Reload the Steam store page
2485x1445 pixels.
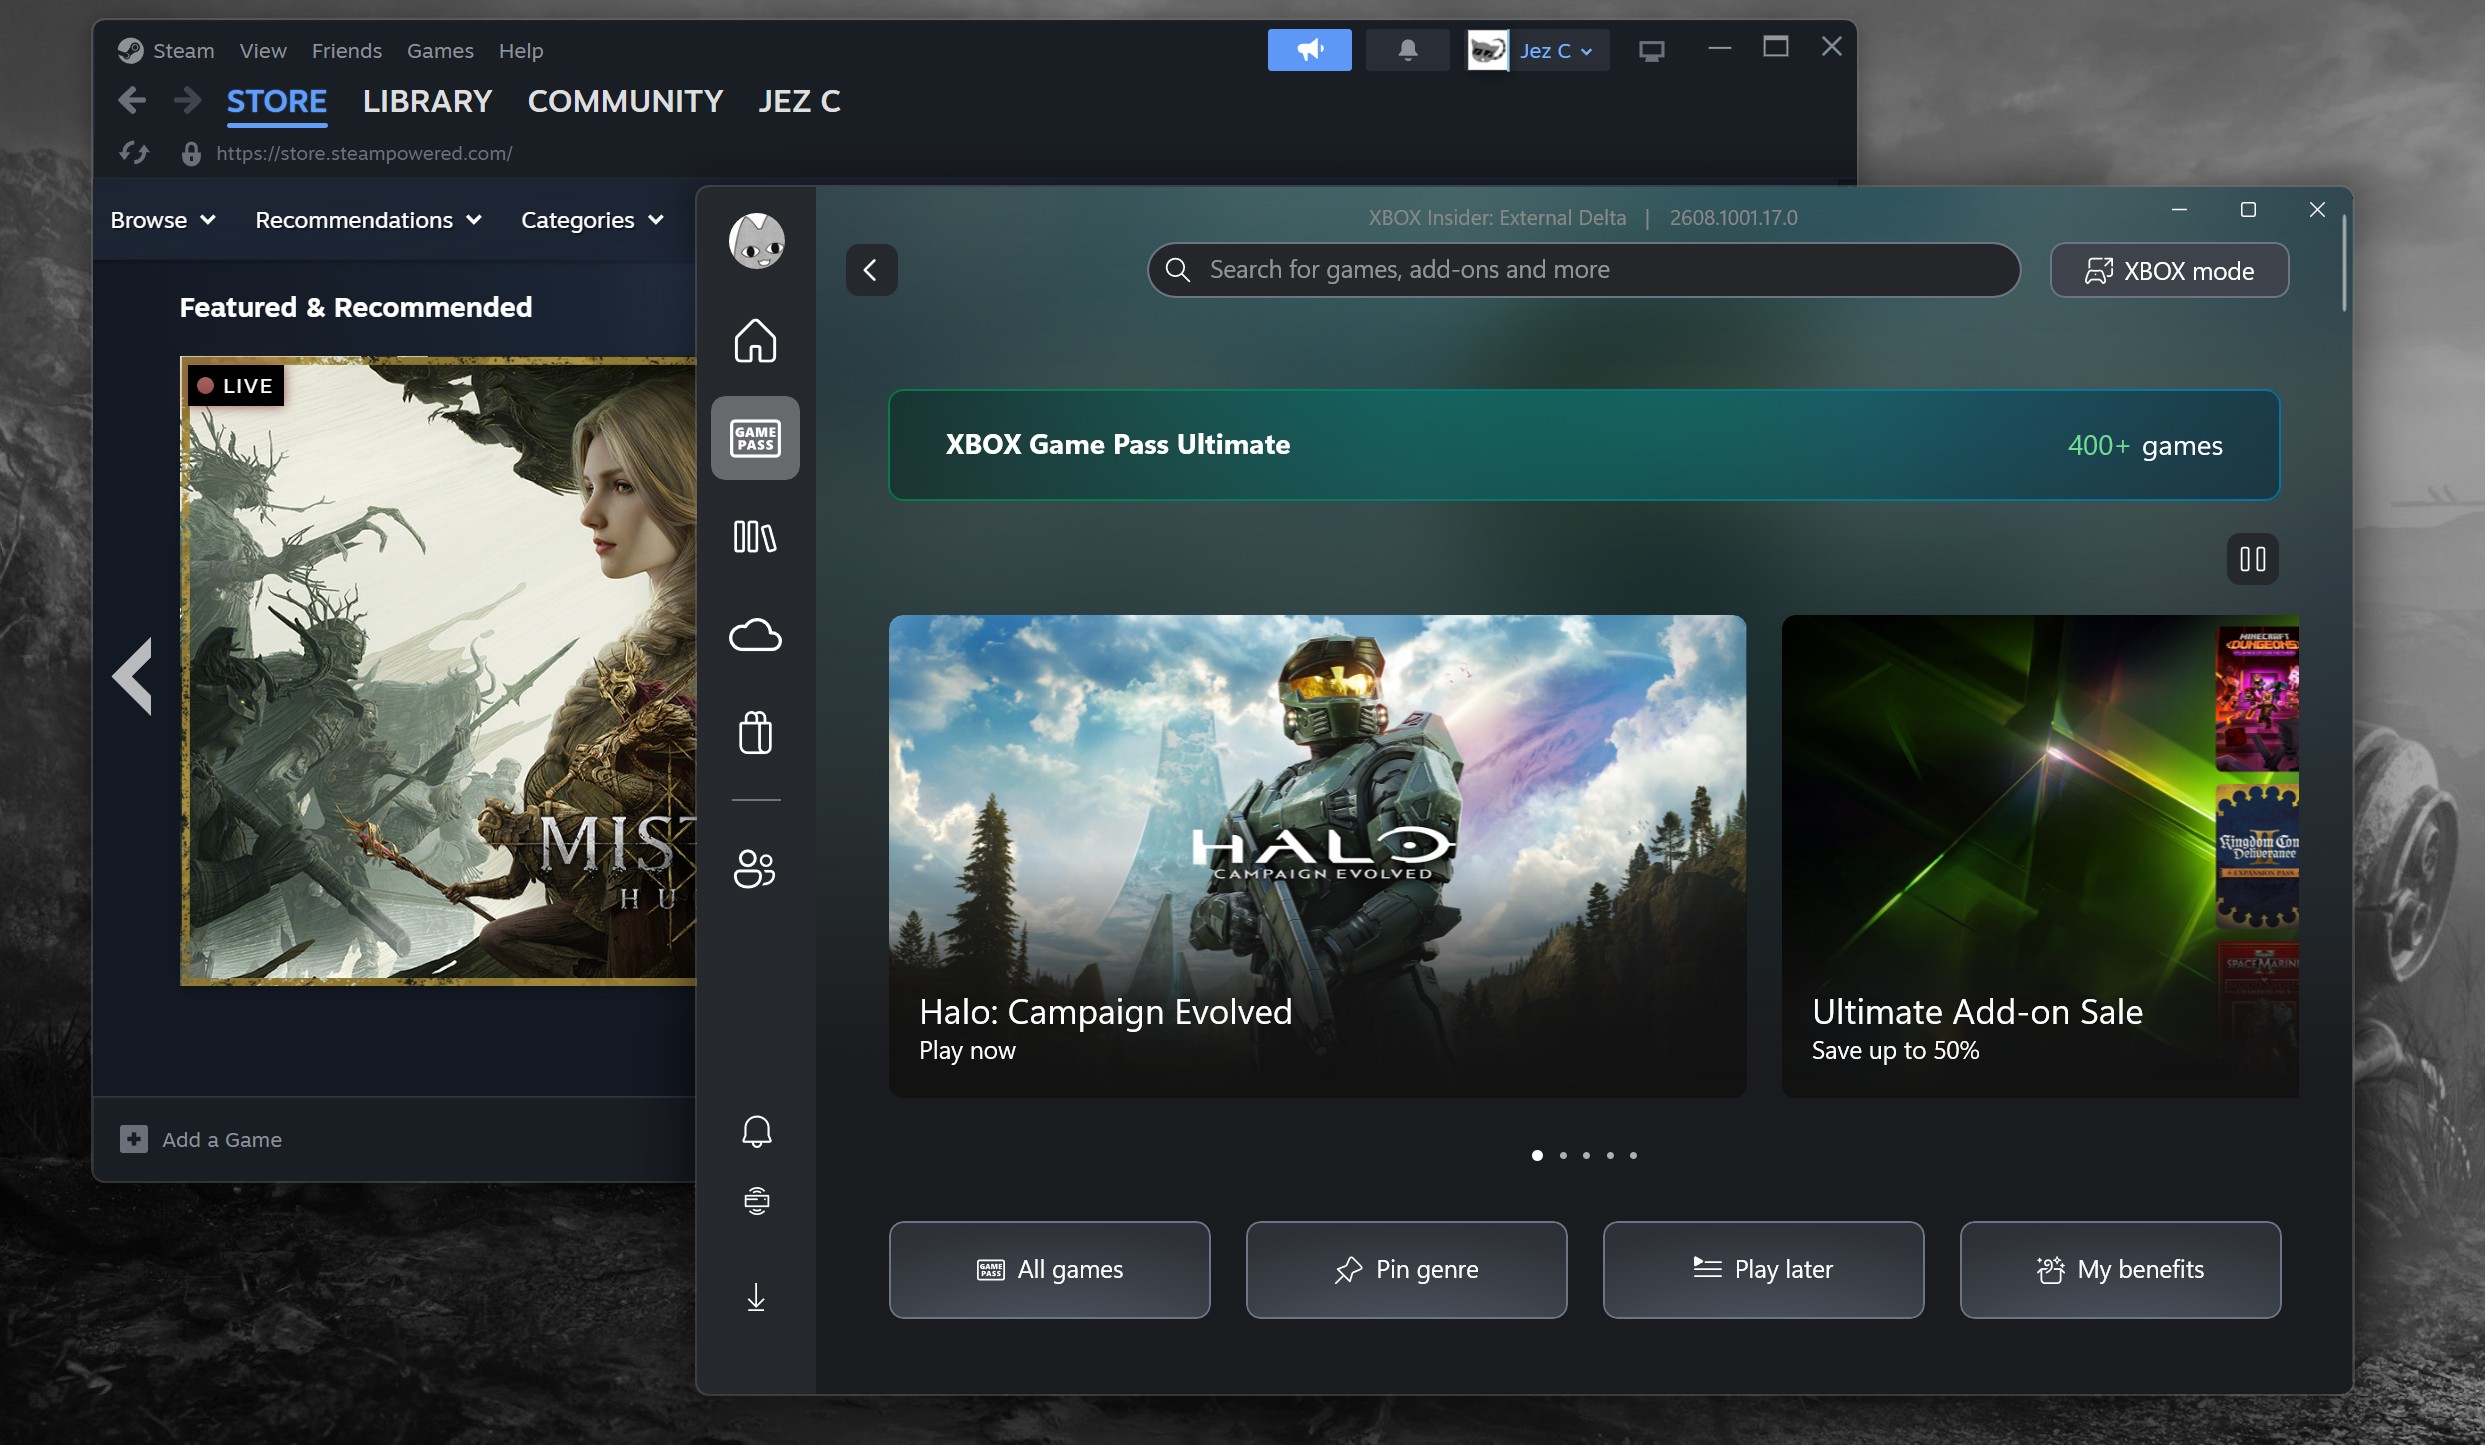[x=134, y=153]
